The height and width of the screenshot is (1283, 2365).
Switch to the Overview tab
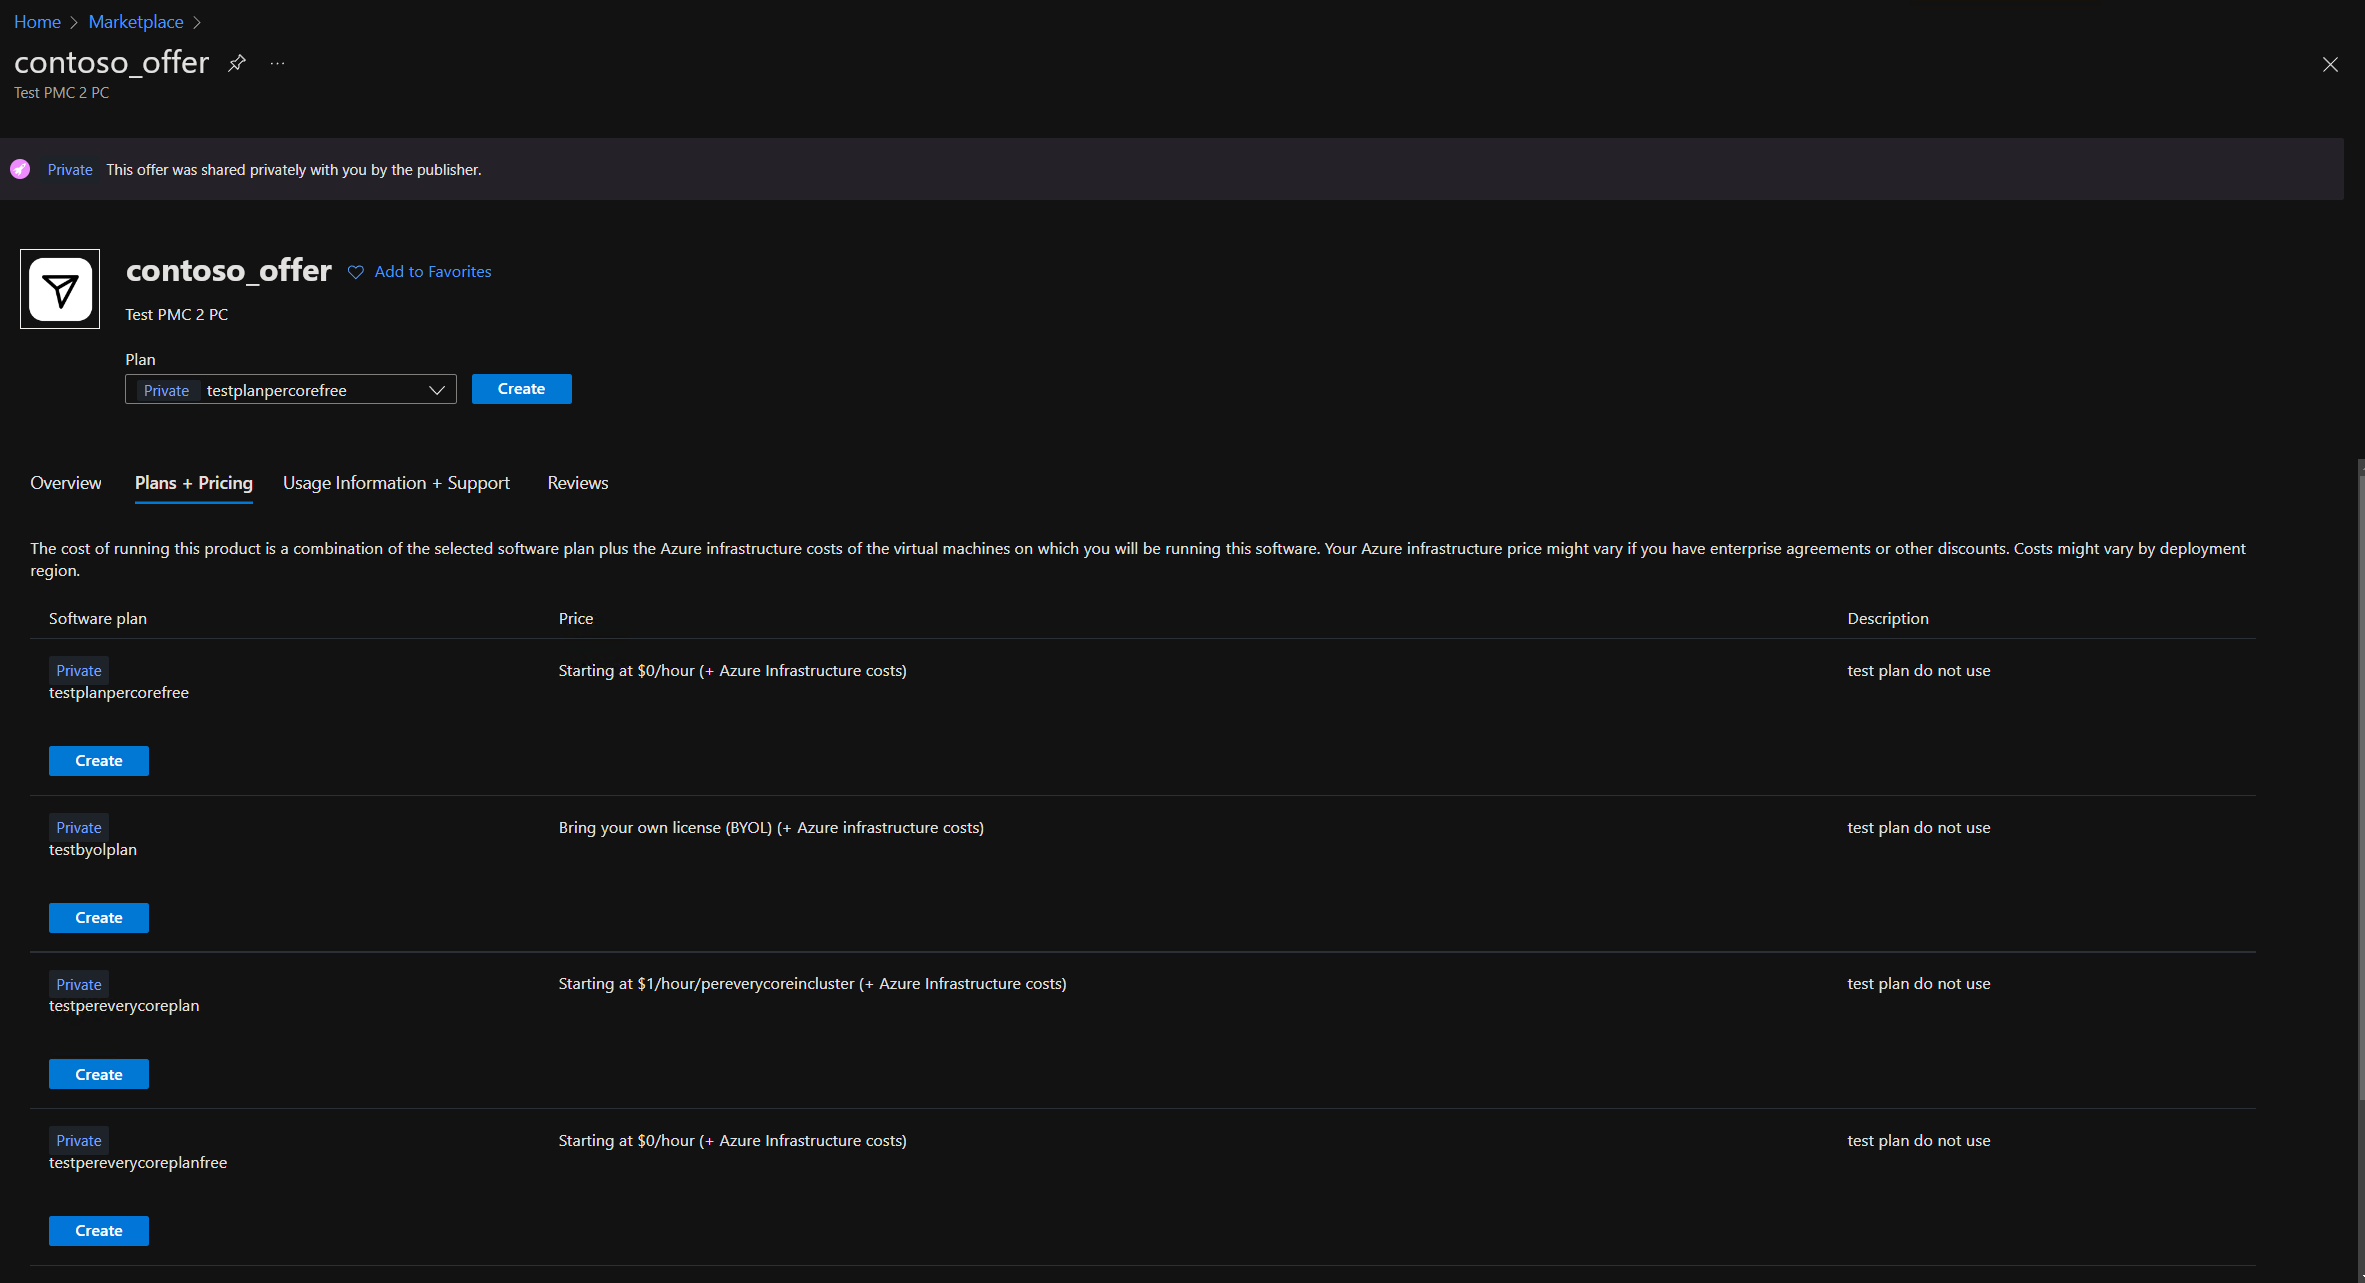pyautogui.click(x=65, y=483)
